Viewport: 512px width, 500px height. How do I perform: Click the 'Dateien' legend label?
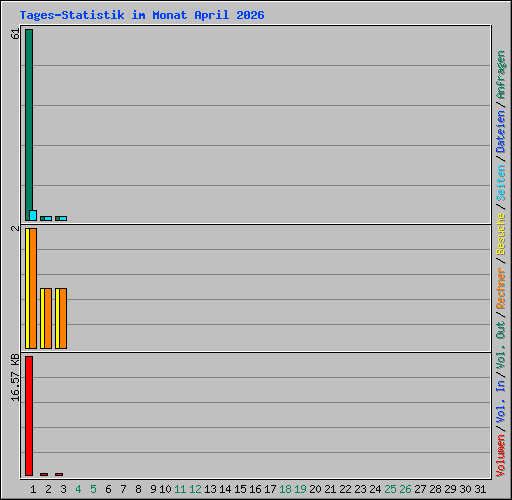[x=501, y=132]
